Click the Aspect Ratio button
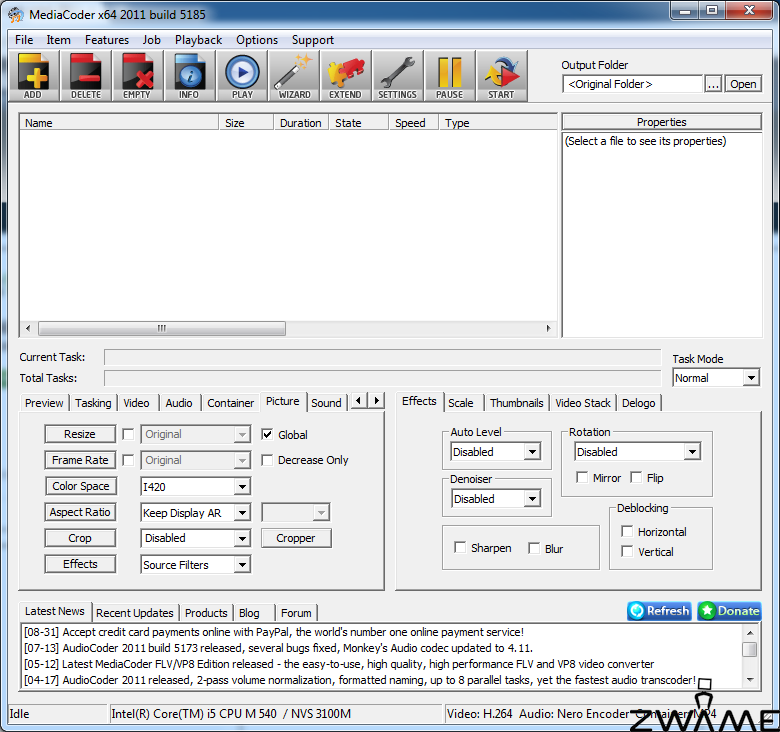Viewport: 780px width, 732px height. point(80,512)
